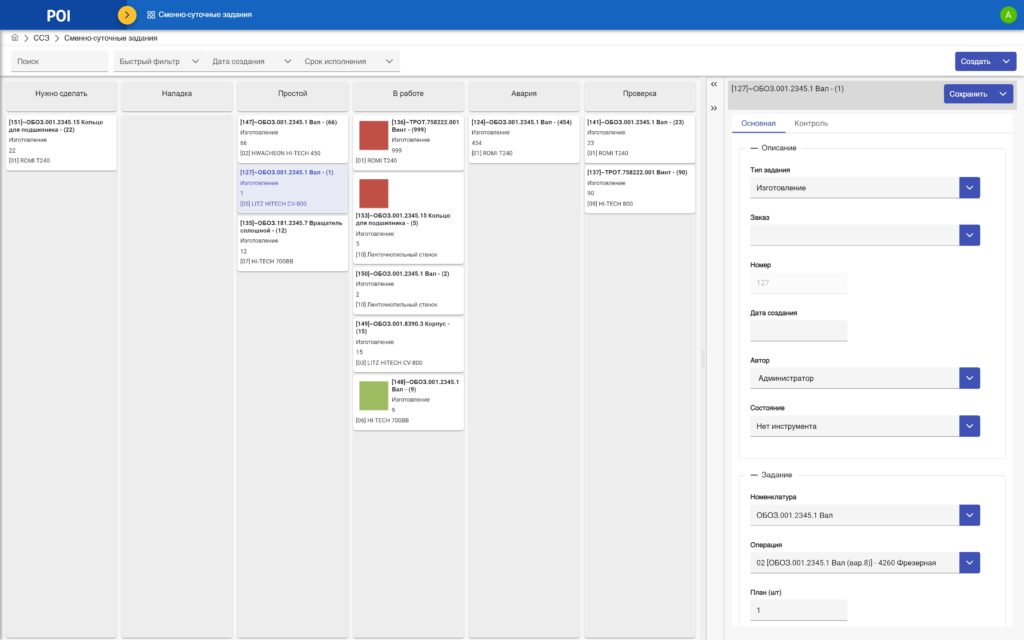Open Автор dropdown
Screen dimensions: 1024x640
tap(969, 378)
